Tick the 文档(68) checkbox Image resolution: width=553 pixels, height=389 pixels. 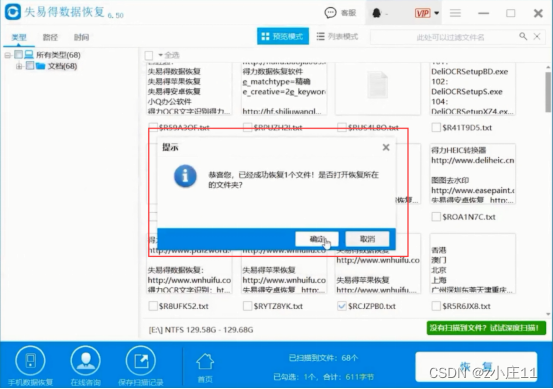[x=30, y=66]
